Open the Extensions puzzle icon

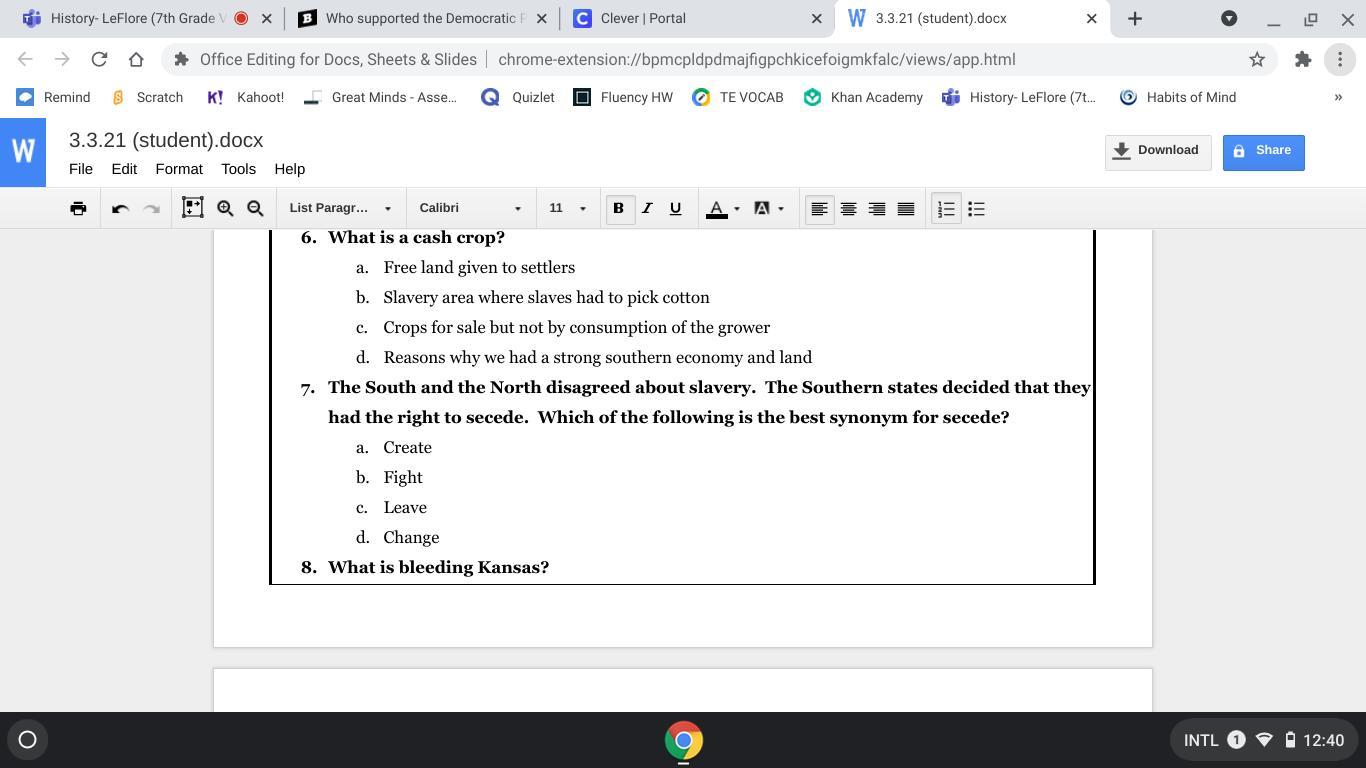1302,59
